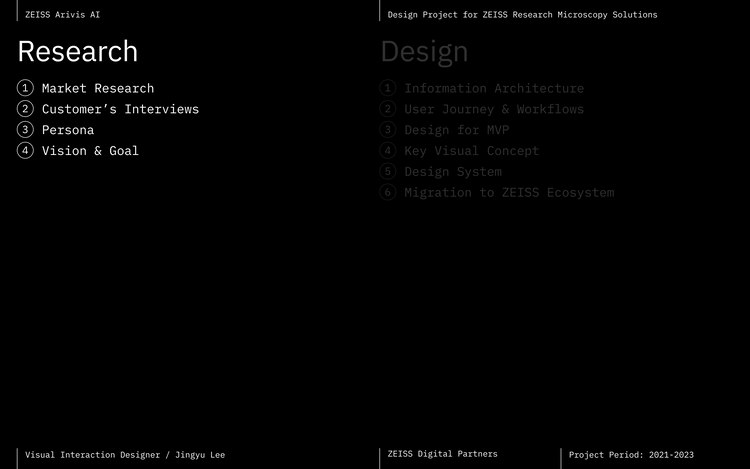This screenshot has width=750, height=469.
Task: Click the Visual Interaction Designer / Jingyu Lee footer
Action: click(125, 455)
